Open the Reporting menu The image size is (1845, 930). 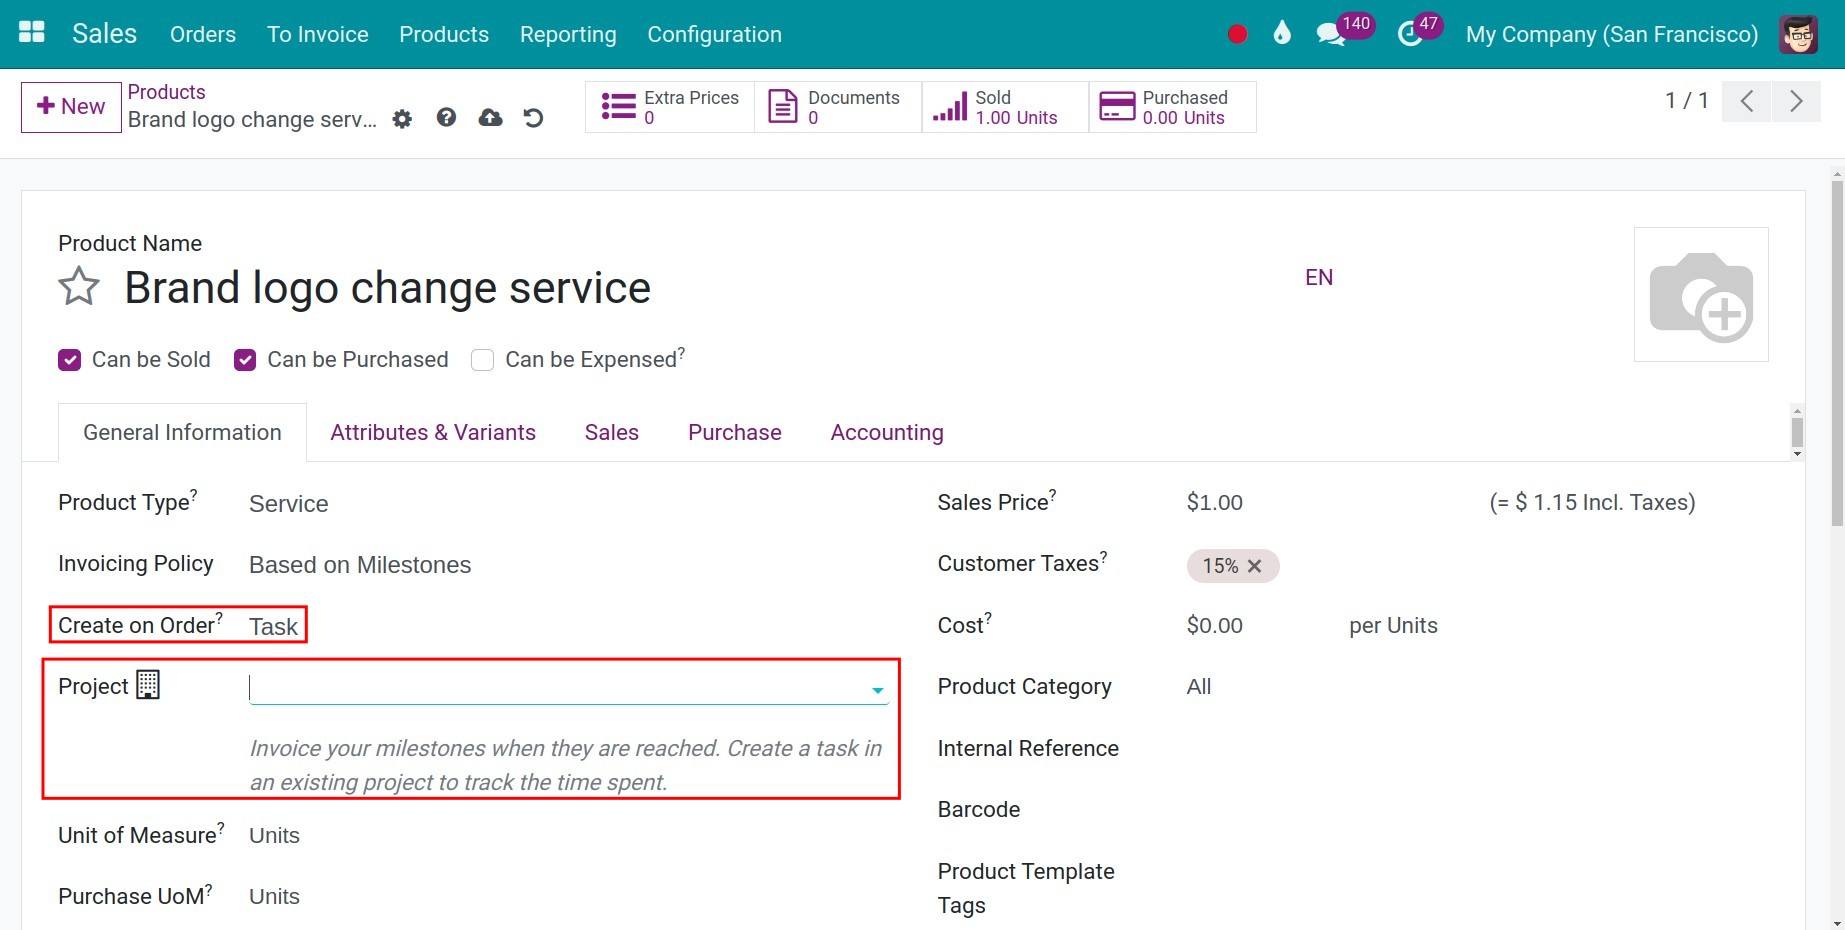tap(567, 33)
